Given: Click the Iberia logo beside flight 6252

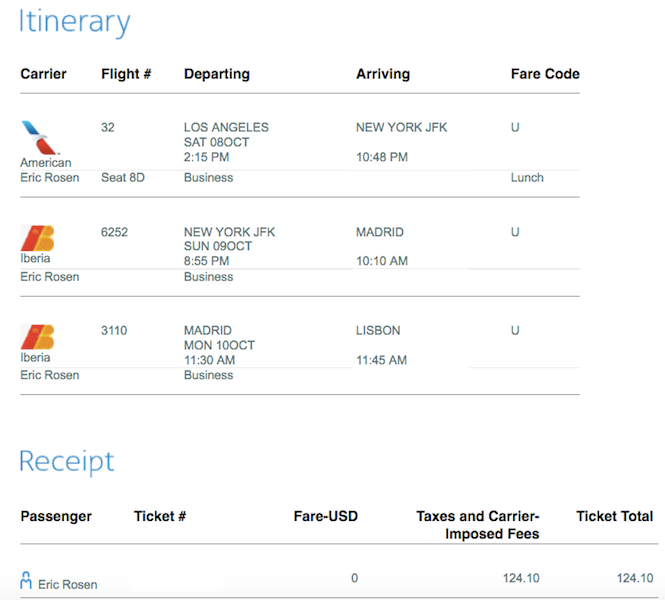Looking at the screenshot, I should (x=37, y=238).
